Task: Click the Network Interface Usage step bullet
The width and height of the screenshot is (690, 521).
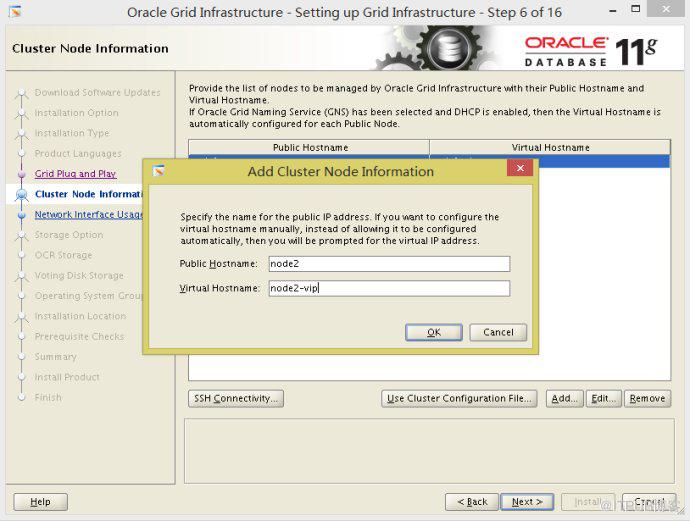Action: pyautogui.click(x=22, y=215)
